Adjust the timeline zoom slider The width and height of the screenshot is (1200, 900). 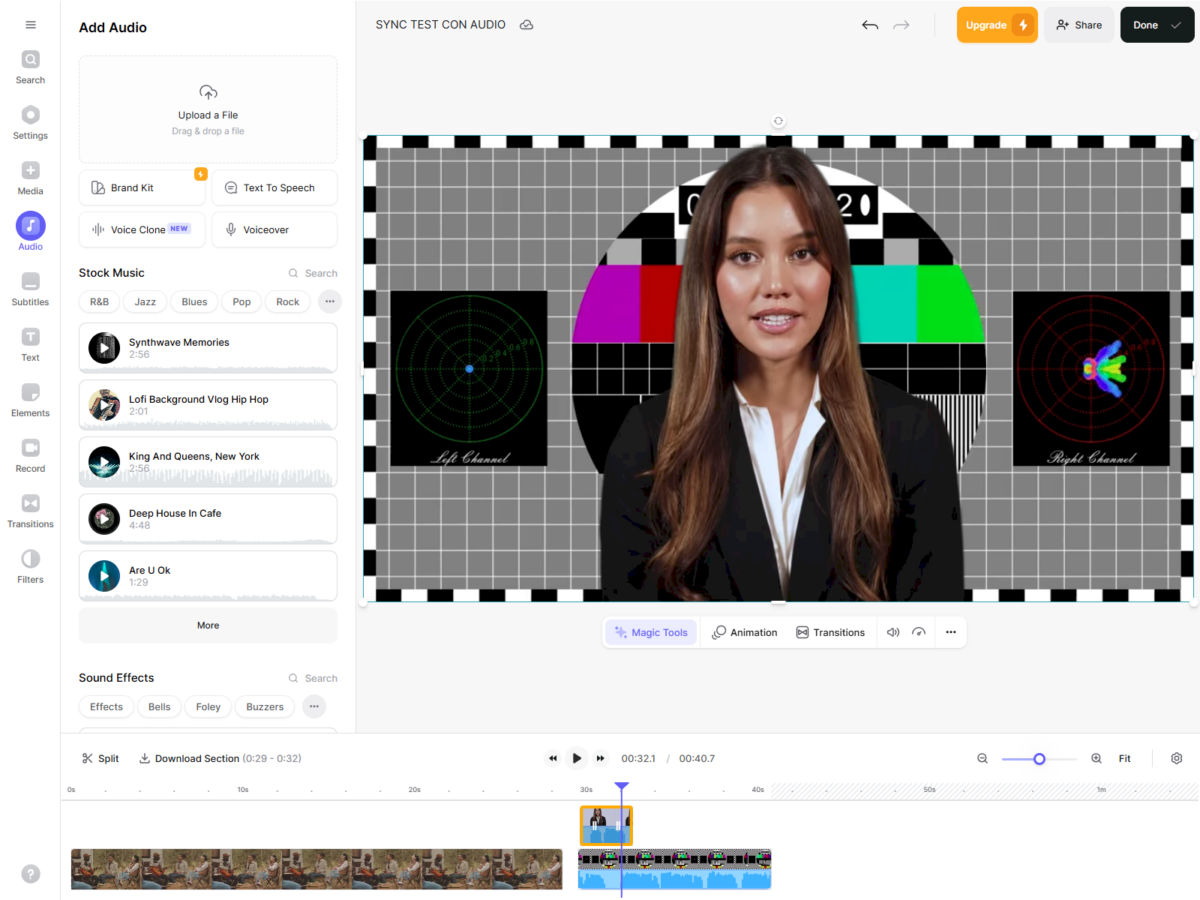tap(1039, 759)
